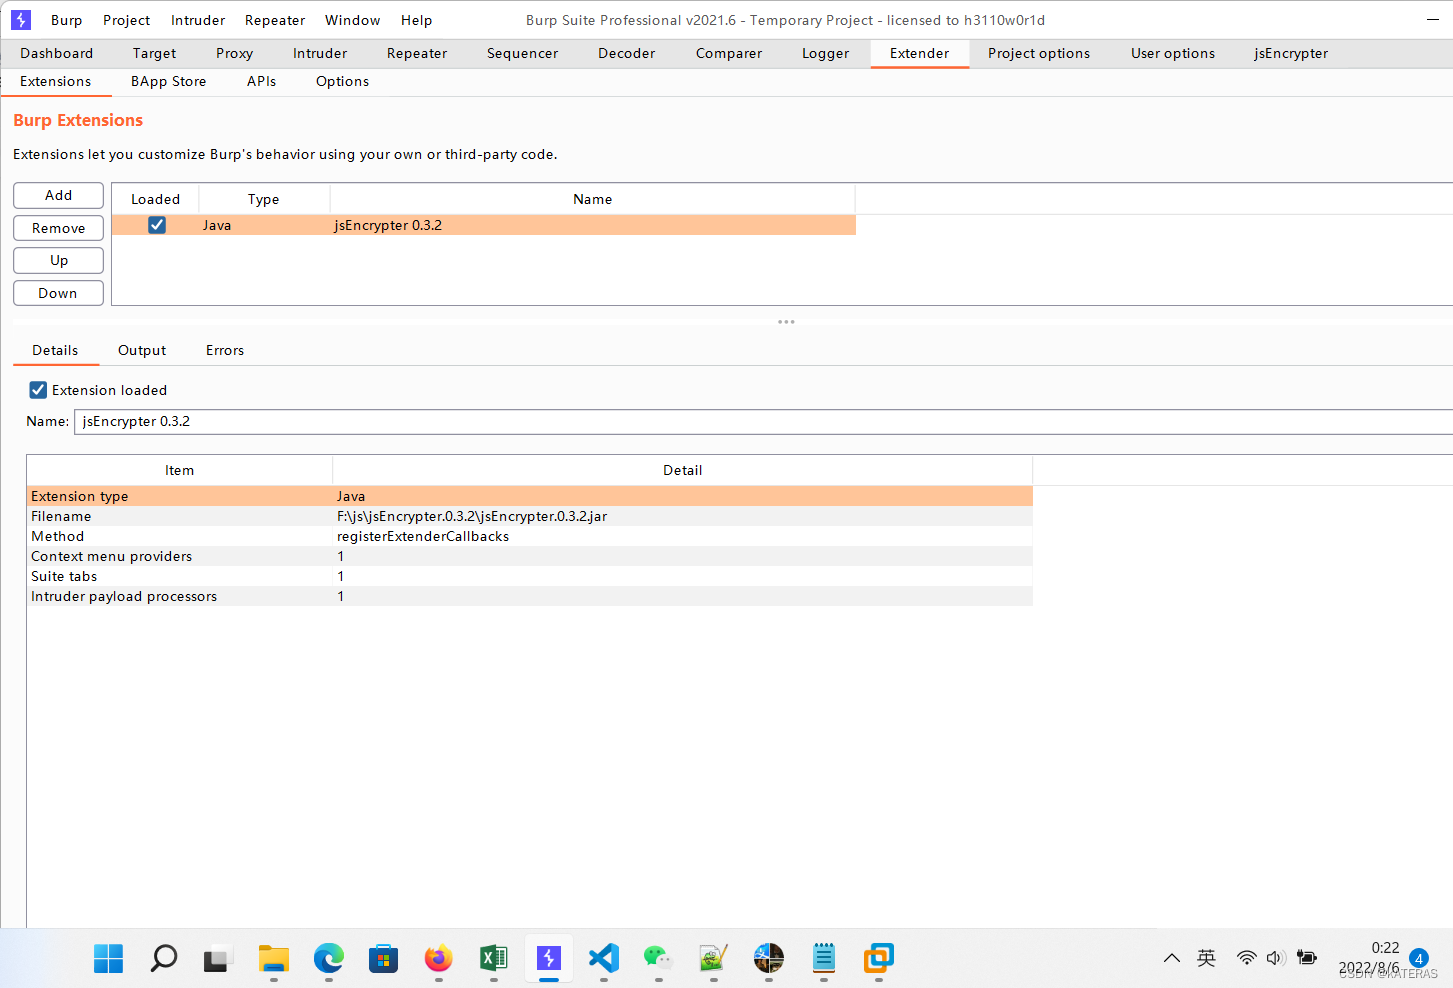Open the Burp menu
The width and height of the screenshot is (1453, 988).
click(x=67, y=20)
